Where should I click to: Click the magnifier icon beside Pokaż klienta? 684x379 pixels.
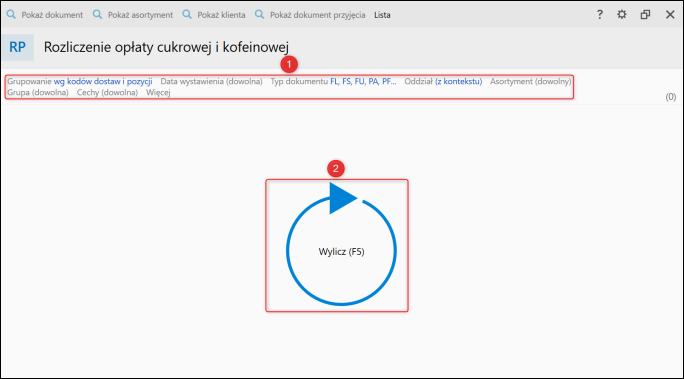(x=187, y=14)
